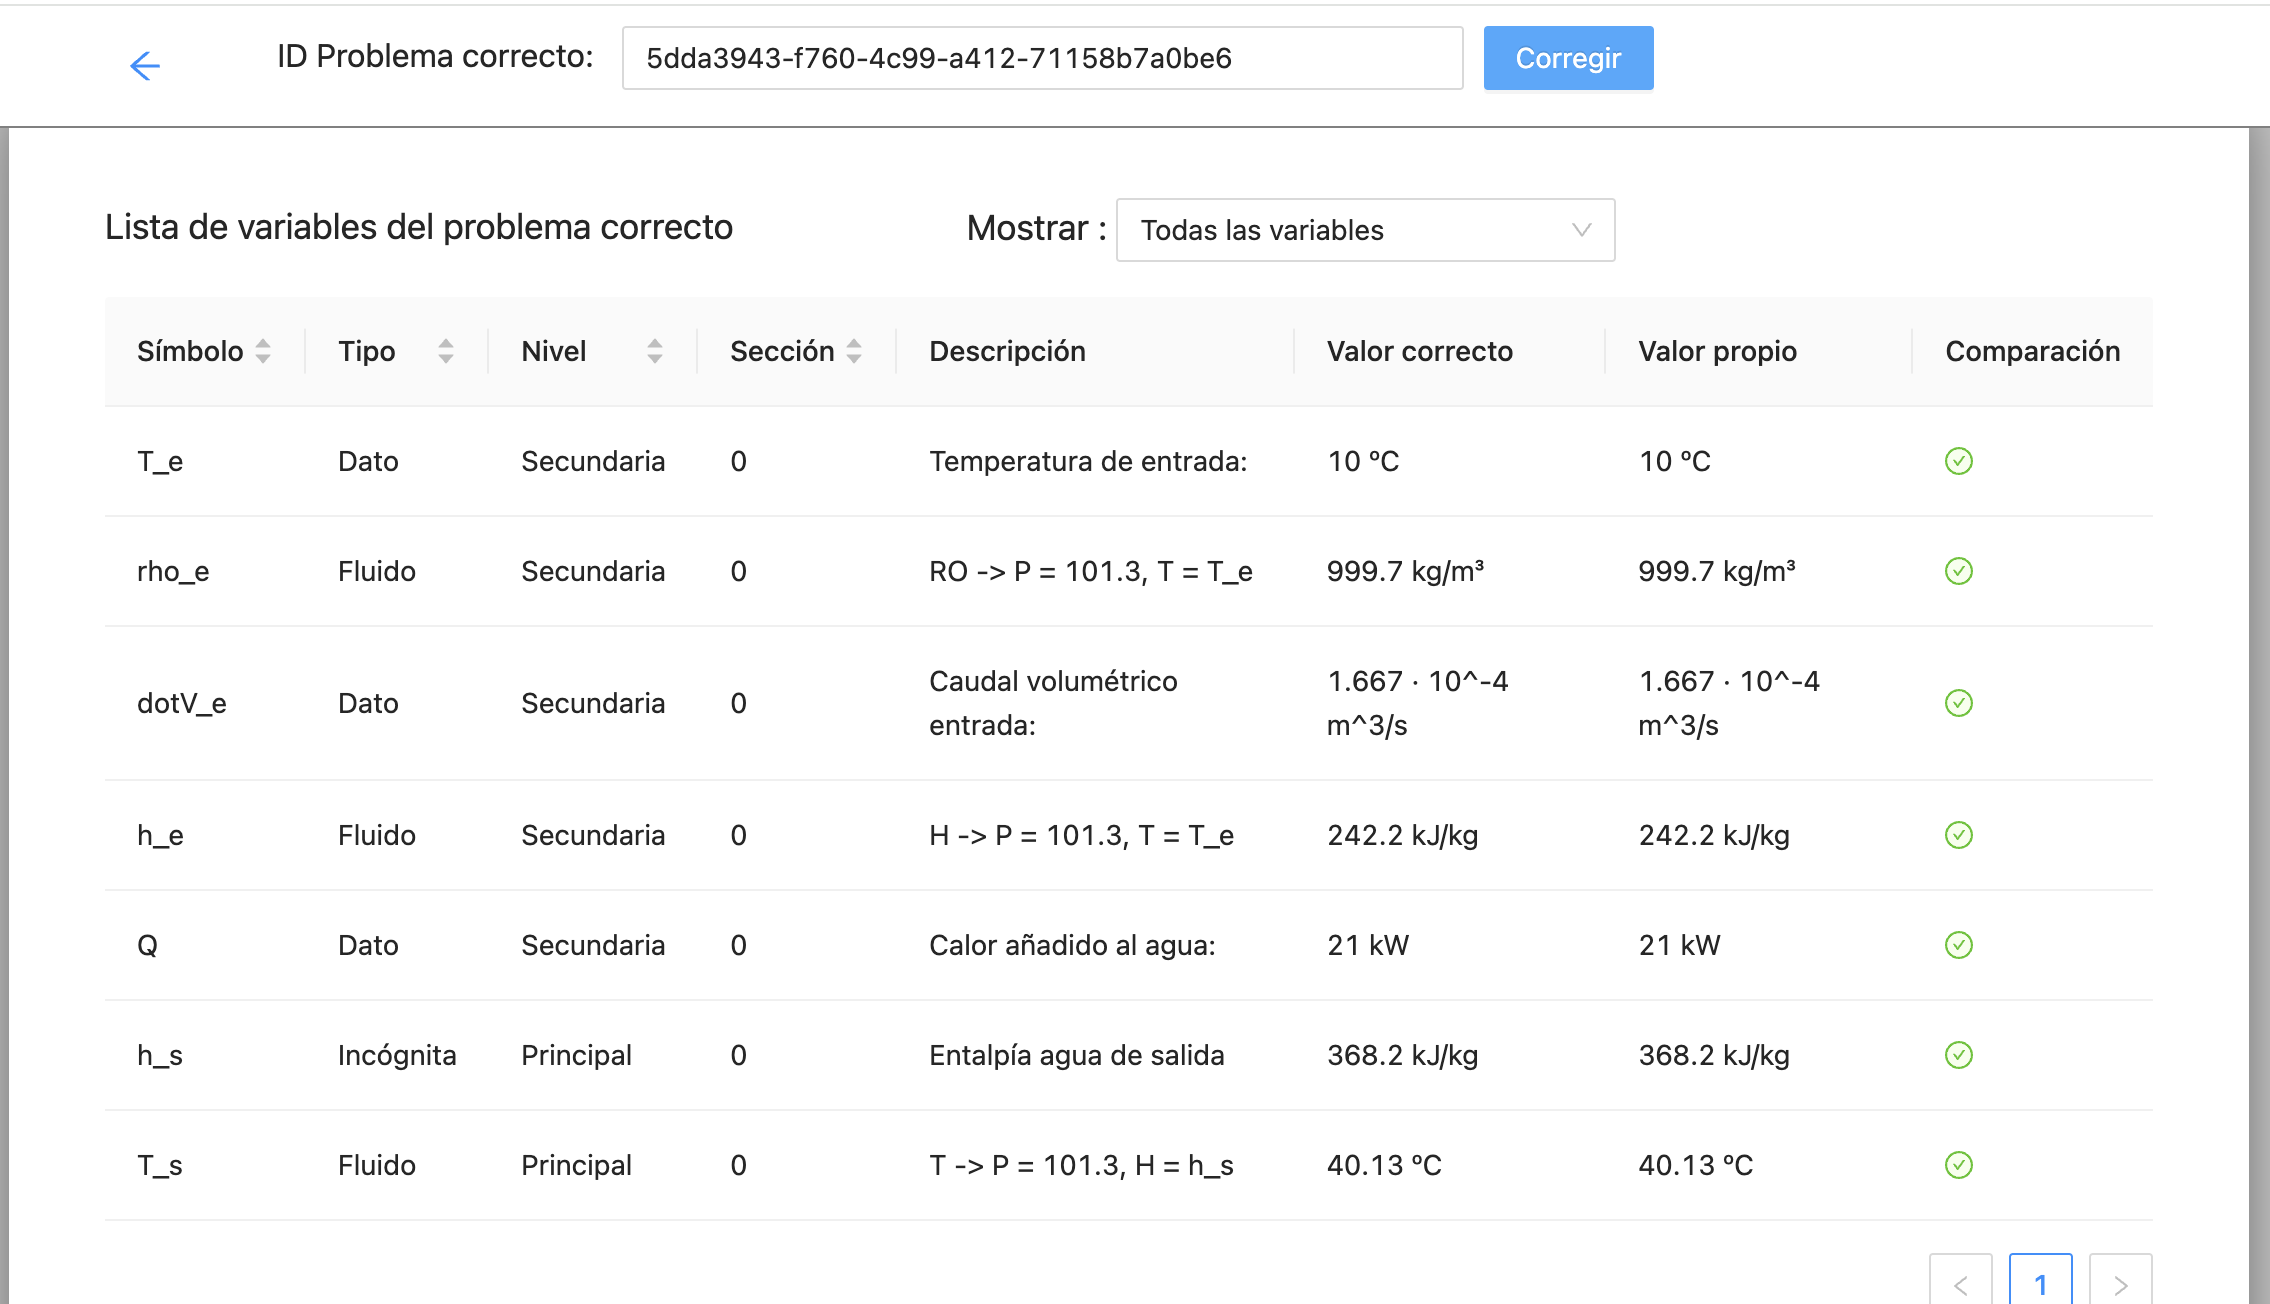Screen dimensions: 2270x1304
Task: Click correct value '999.7 kg/m³' in rho_e row
Action: [x=1405, y=571]
